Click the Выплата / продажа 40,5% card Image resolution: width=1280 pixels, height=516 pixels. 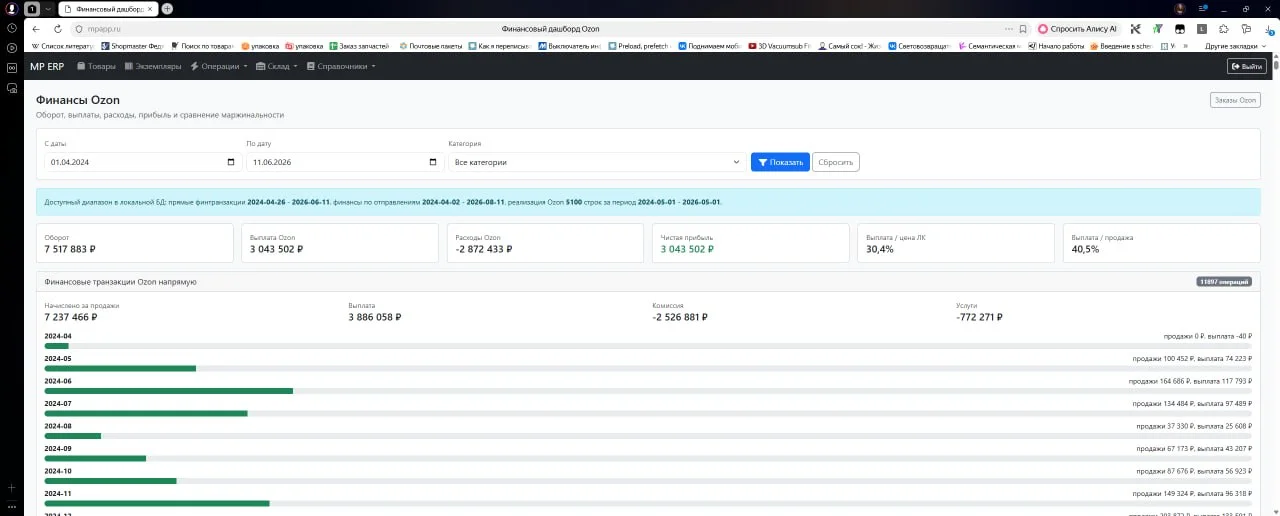point(1161,243)
